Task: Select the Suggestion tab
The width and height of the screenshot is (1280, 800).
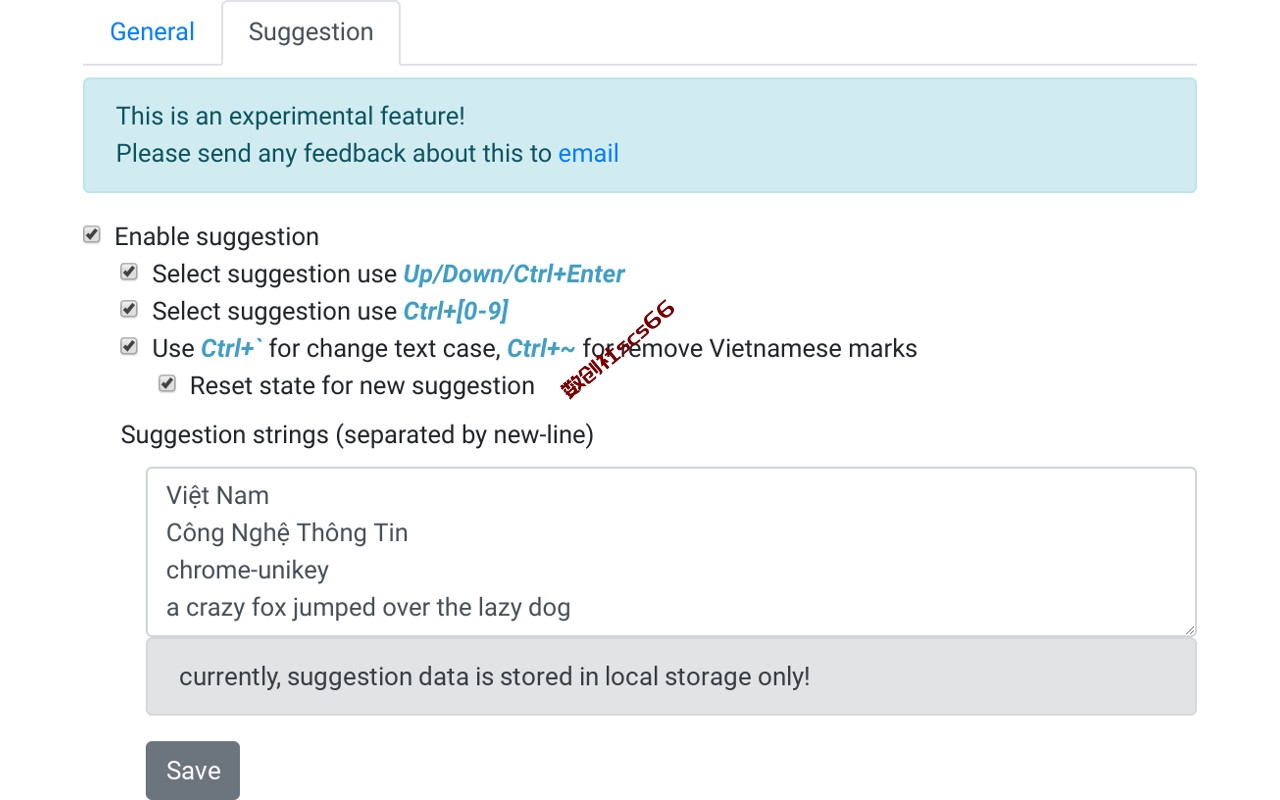Action: (x=311, y=32)
